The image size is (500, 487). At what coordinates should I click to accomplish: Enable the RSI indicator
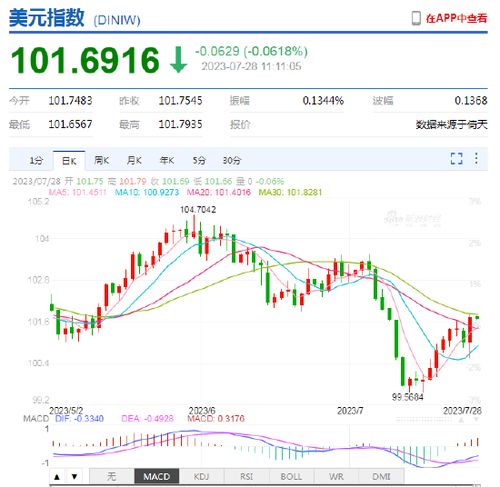tap(246, 476)
